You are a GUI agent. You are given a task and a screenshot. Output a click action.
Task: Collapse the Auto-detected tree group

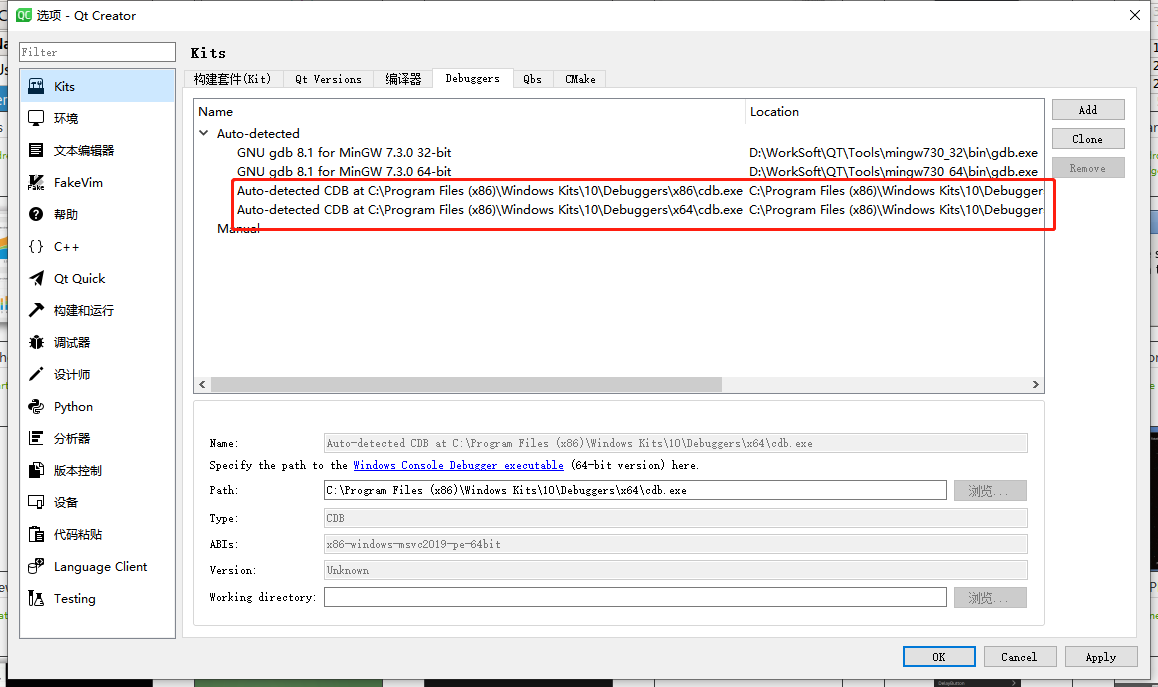204,134
